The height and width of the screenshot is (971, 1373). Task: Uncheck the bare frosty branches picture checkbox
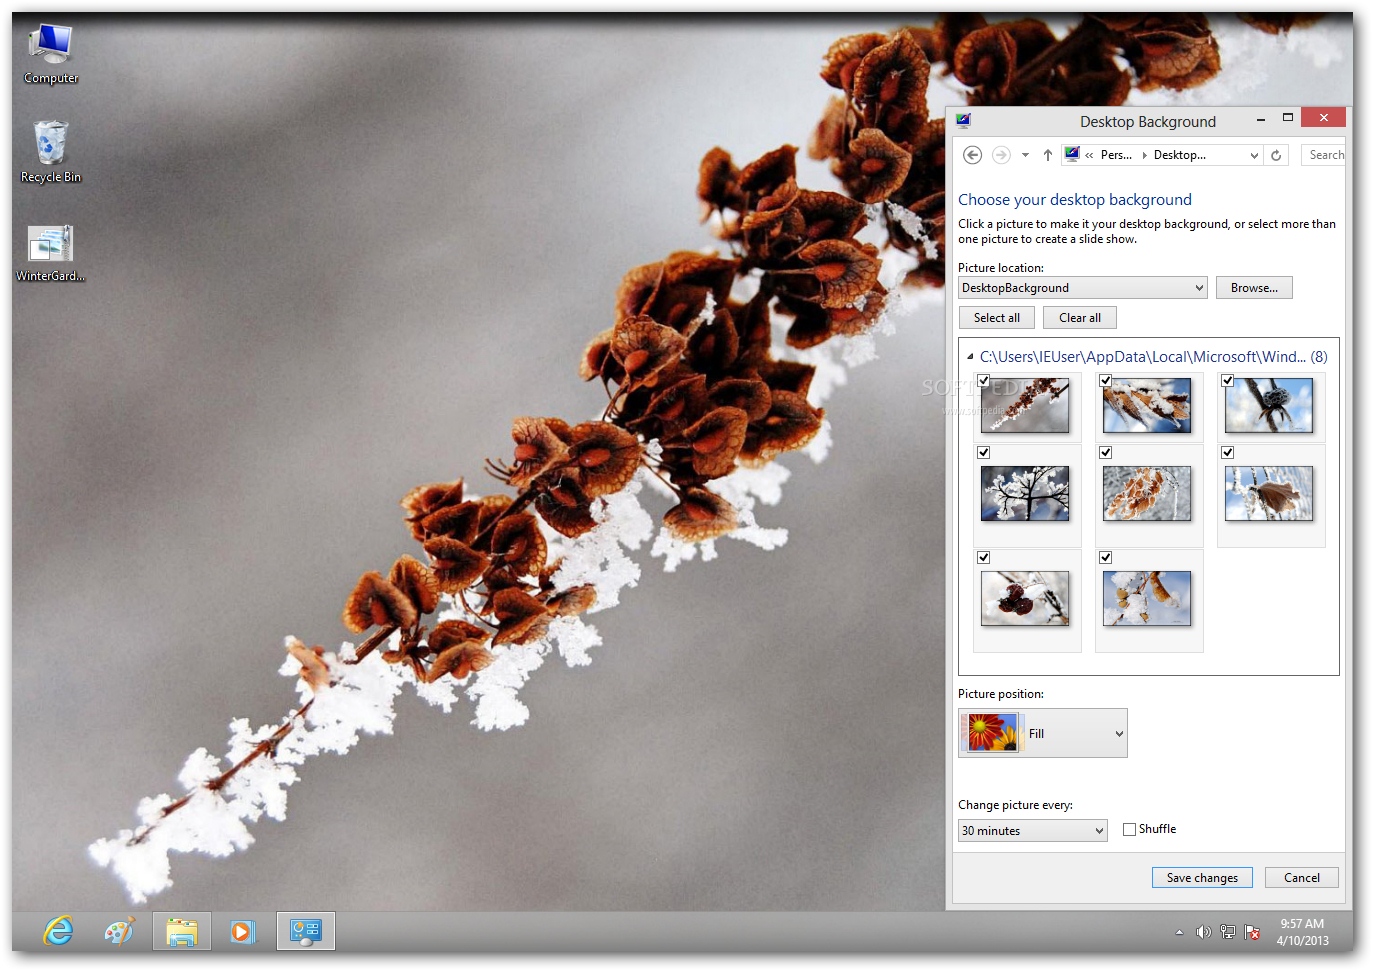984,453
